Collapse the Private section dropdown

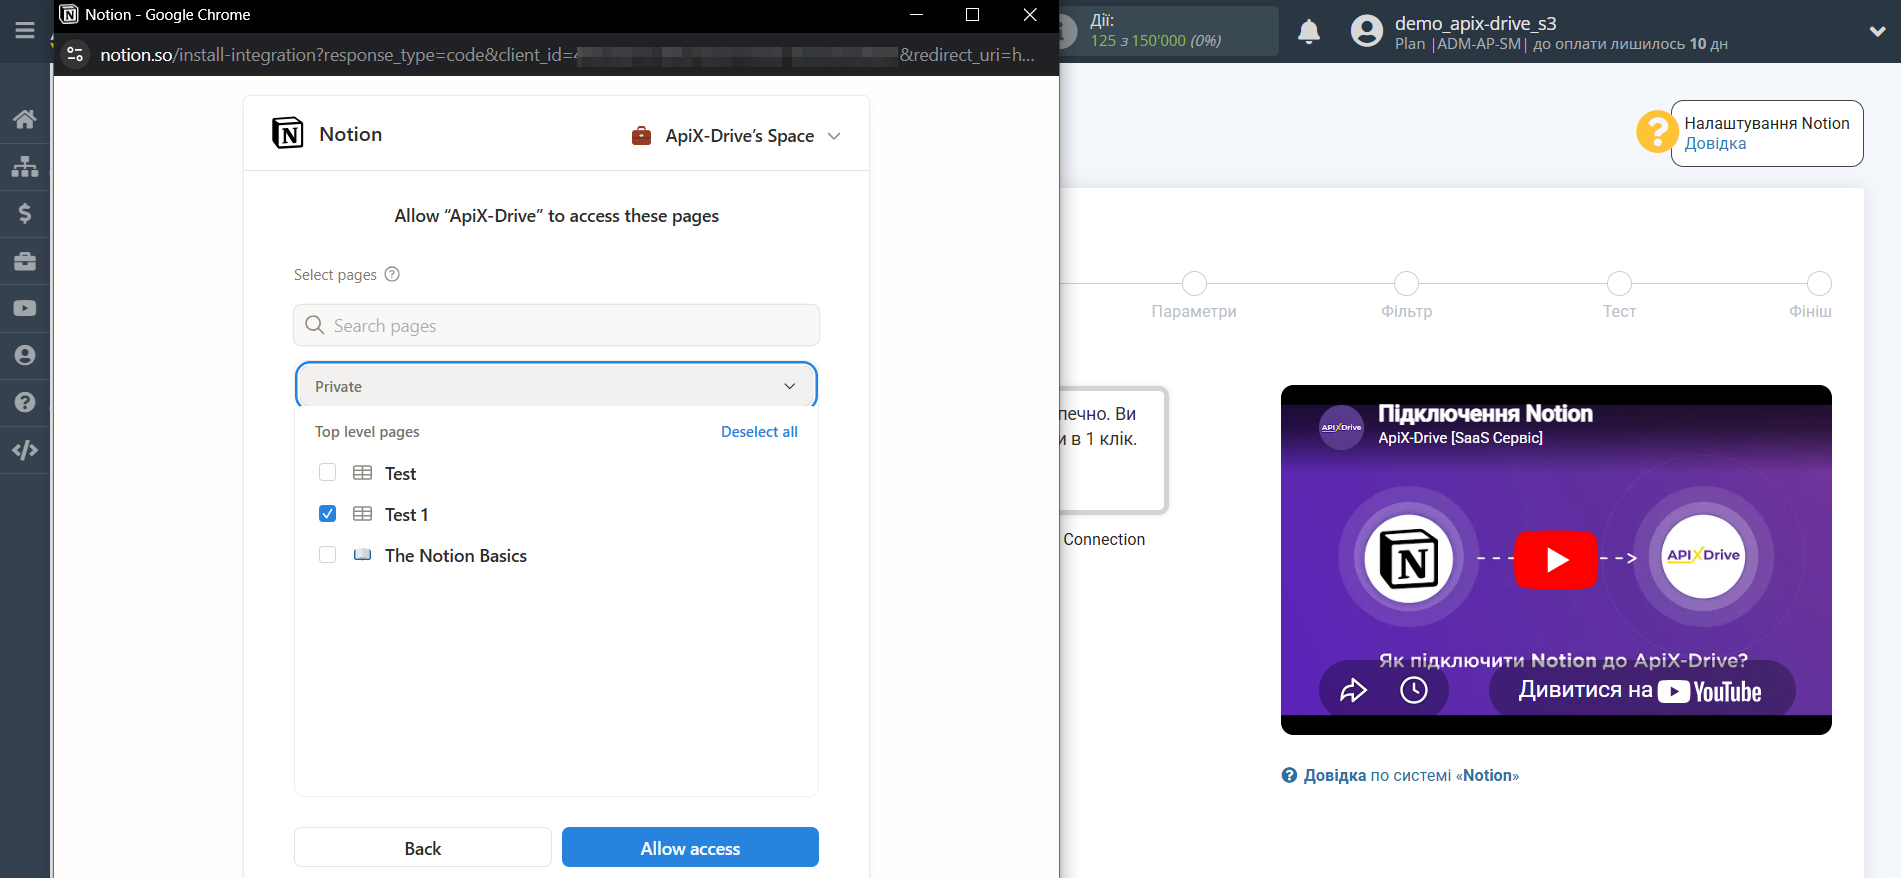[556, 386]
